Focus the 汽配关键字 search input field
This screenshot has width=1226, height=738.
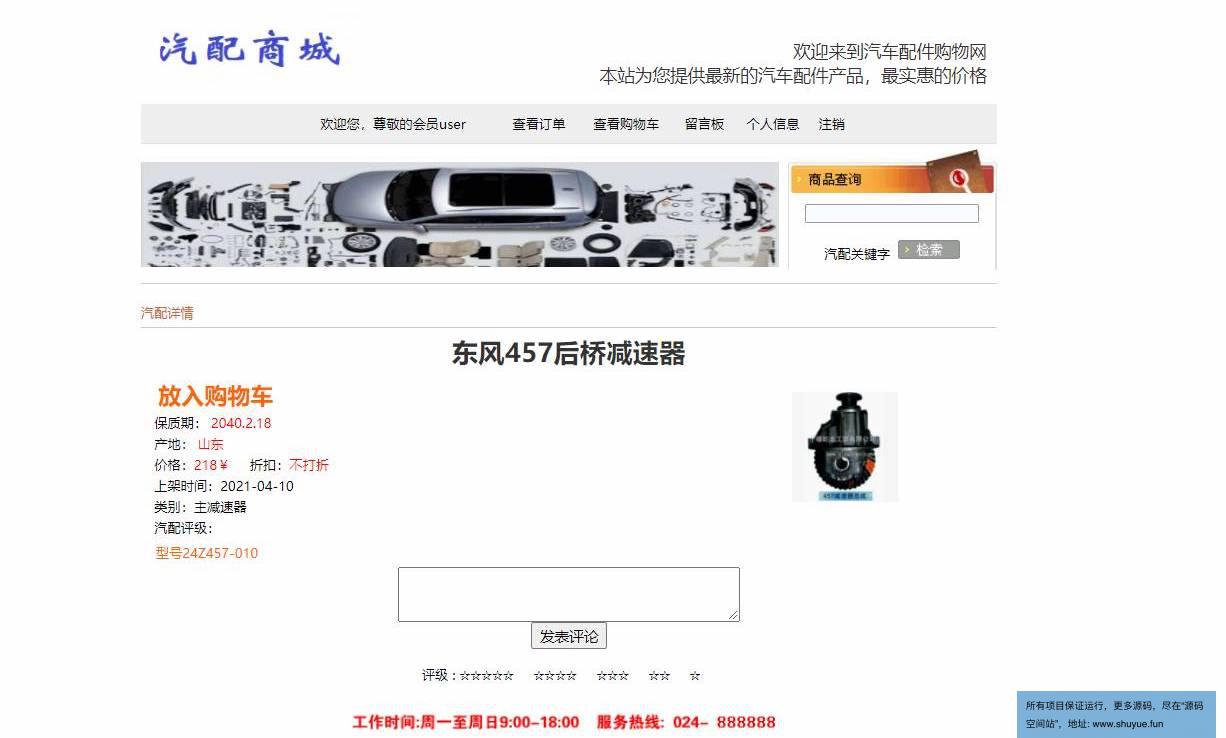(x=892, y=213)
